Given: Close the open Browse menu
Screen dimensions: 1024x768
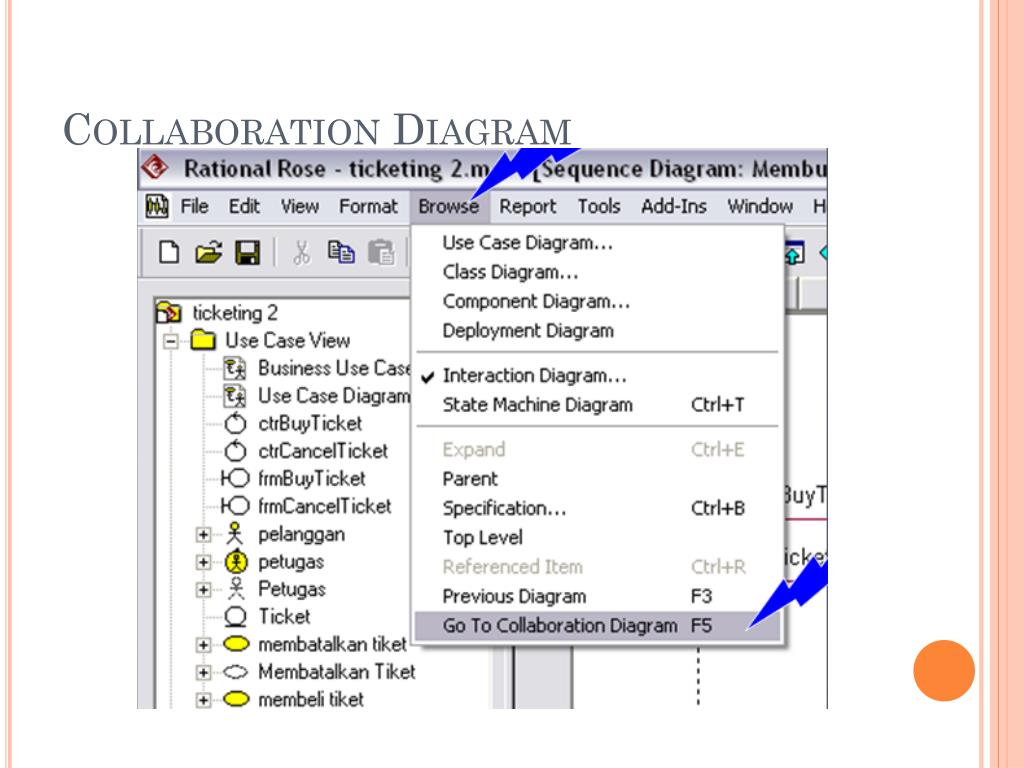Looking at the screenshot, I should (449, 206).
